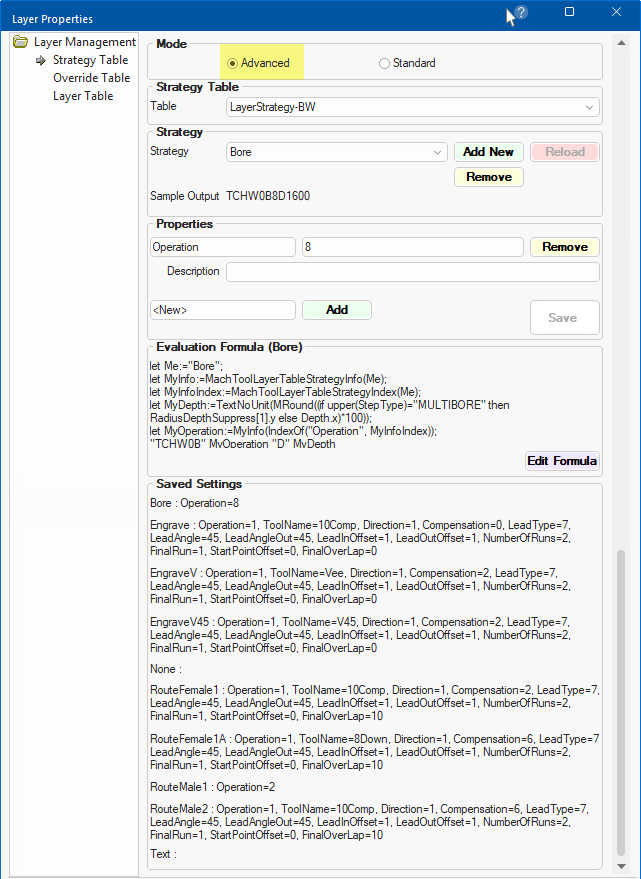The height and width of the screenshot is (879, 641).
Task: Click the Description text field
Action: click(412, 272)
